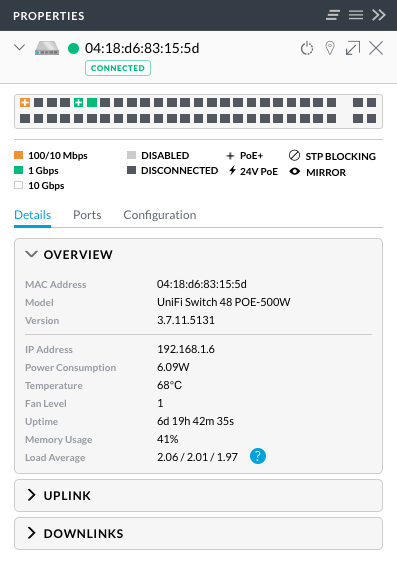
Task: Close the 04:18:d6:83:15:5d device panel
Action: [x=376, y=48]
